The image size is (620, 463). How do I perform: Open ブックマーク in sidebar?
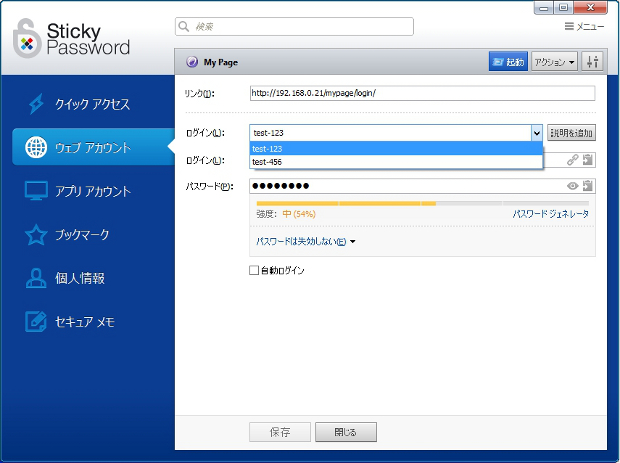82,234
